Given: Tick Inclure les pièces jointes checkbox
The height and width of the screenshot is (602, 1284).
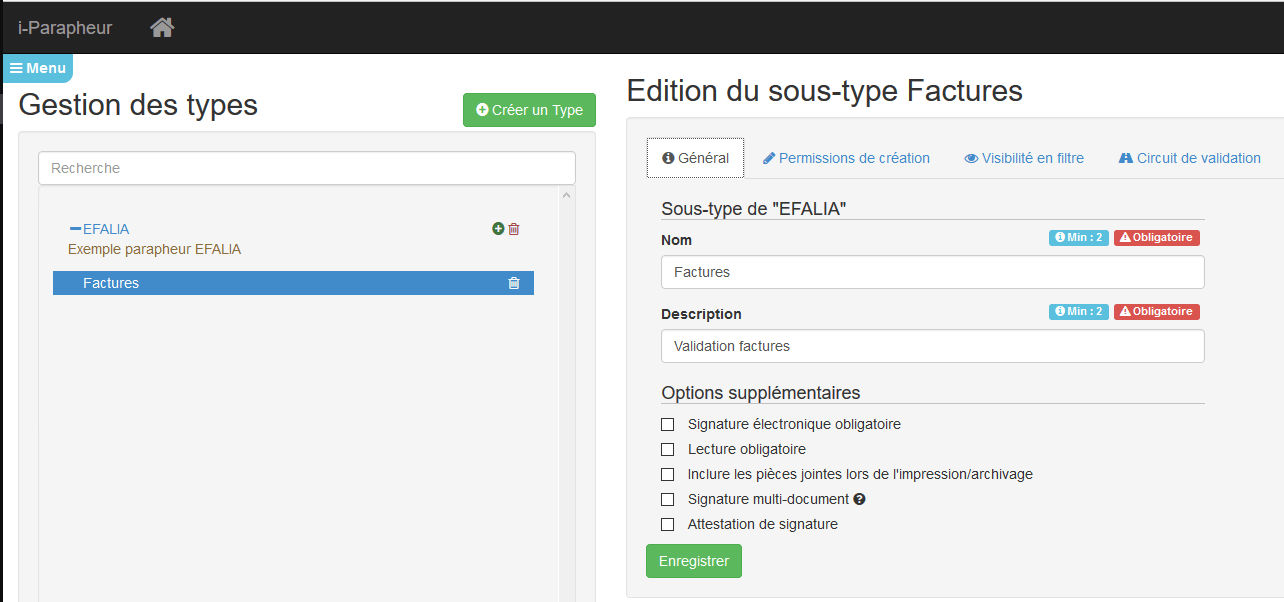Looking at the screenshot, I should click(x=668, y=475).
